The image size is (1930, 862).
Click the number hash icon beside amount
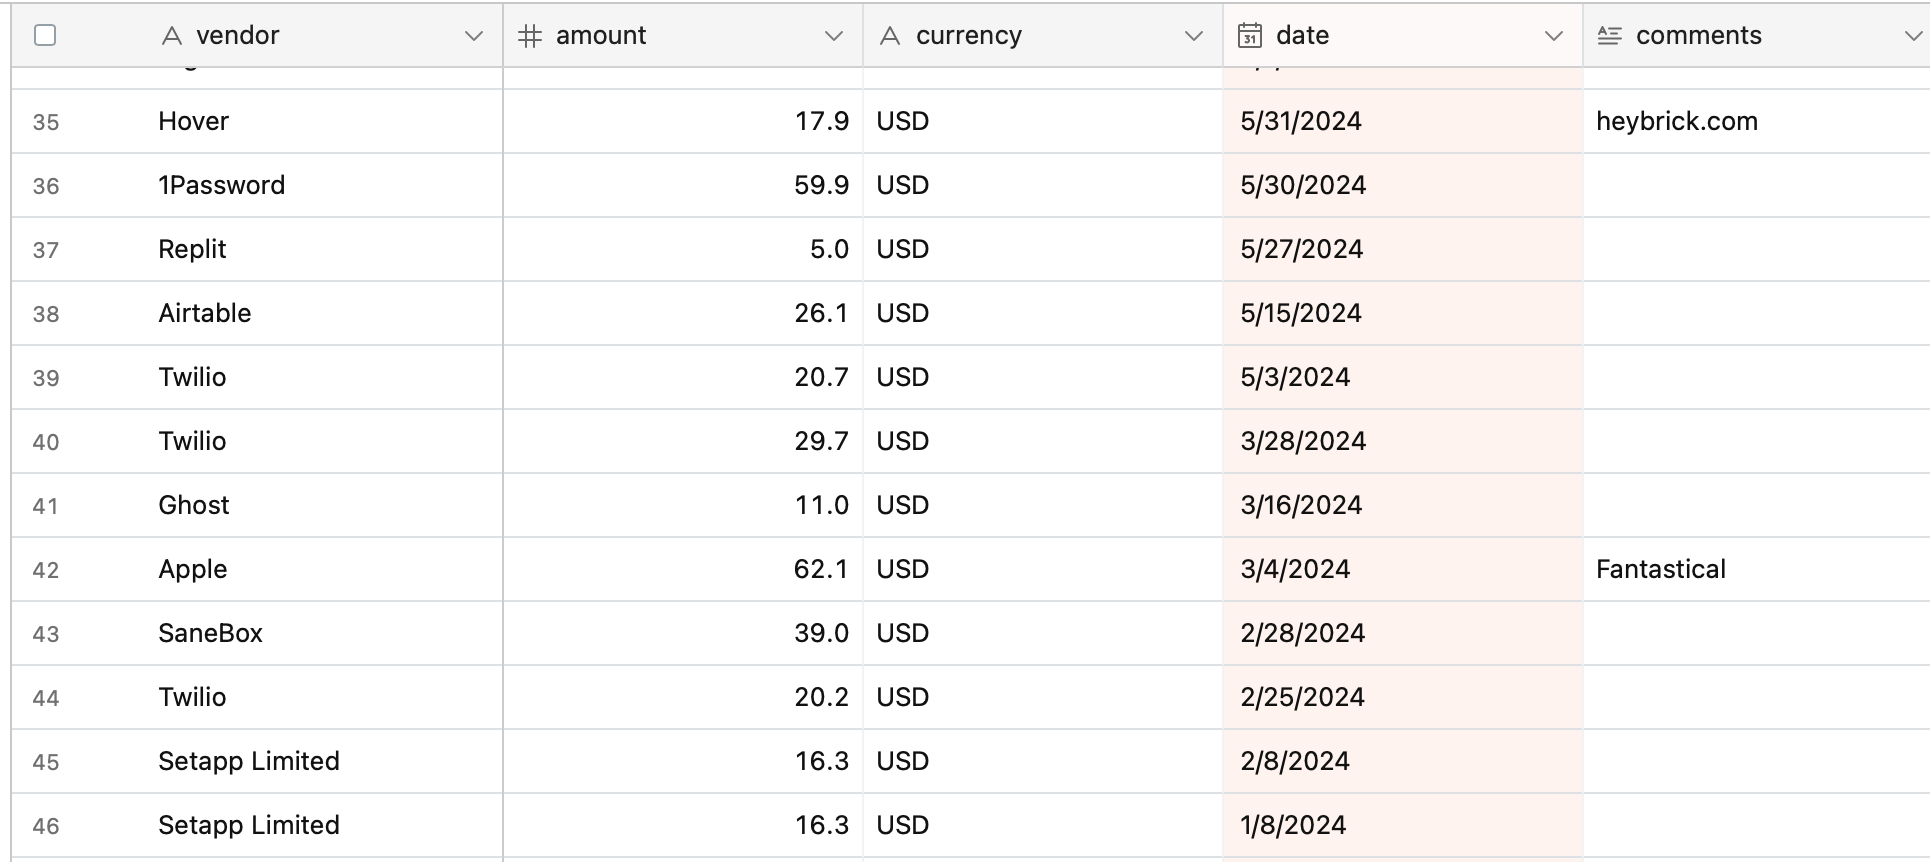[530, 36]
